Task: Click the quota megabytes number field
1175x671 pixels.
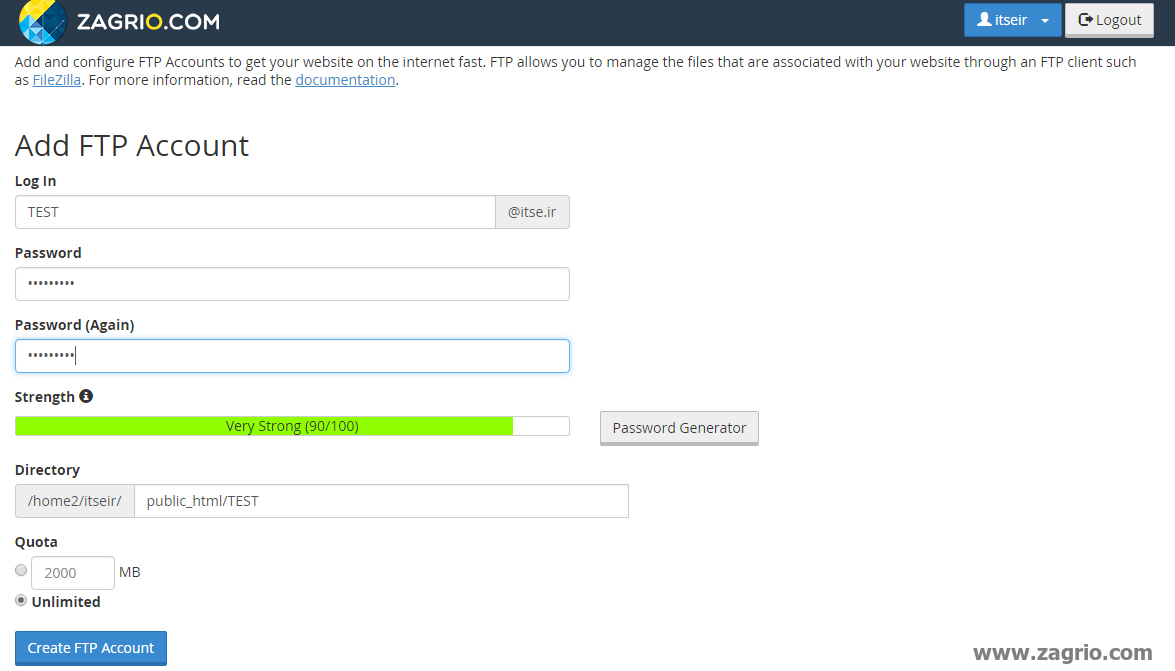Action: click(x=73, y=573)
